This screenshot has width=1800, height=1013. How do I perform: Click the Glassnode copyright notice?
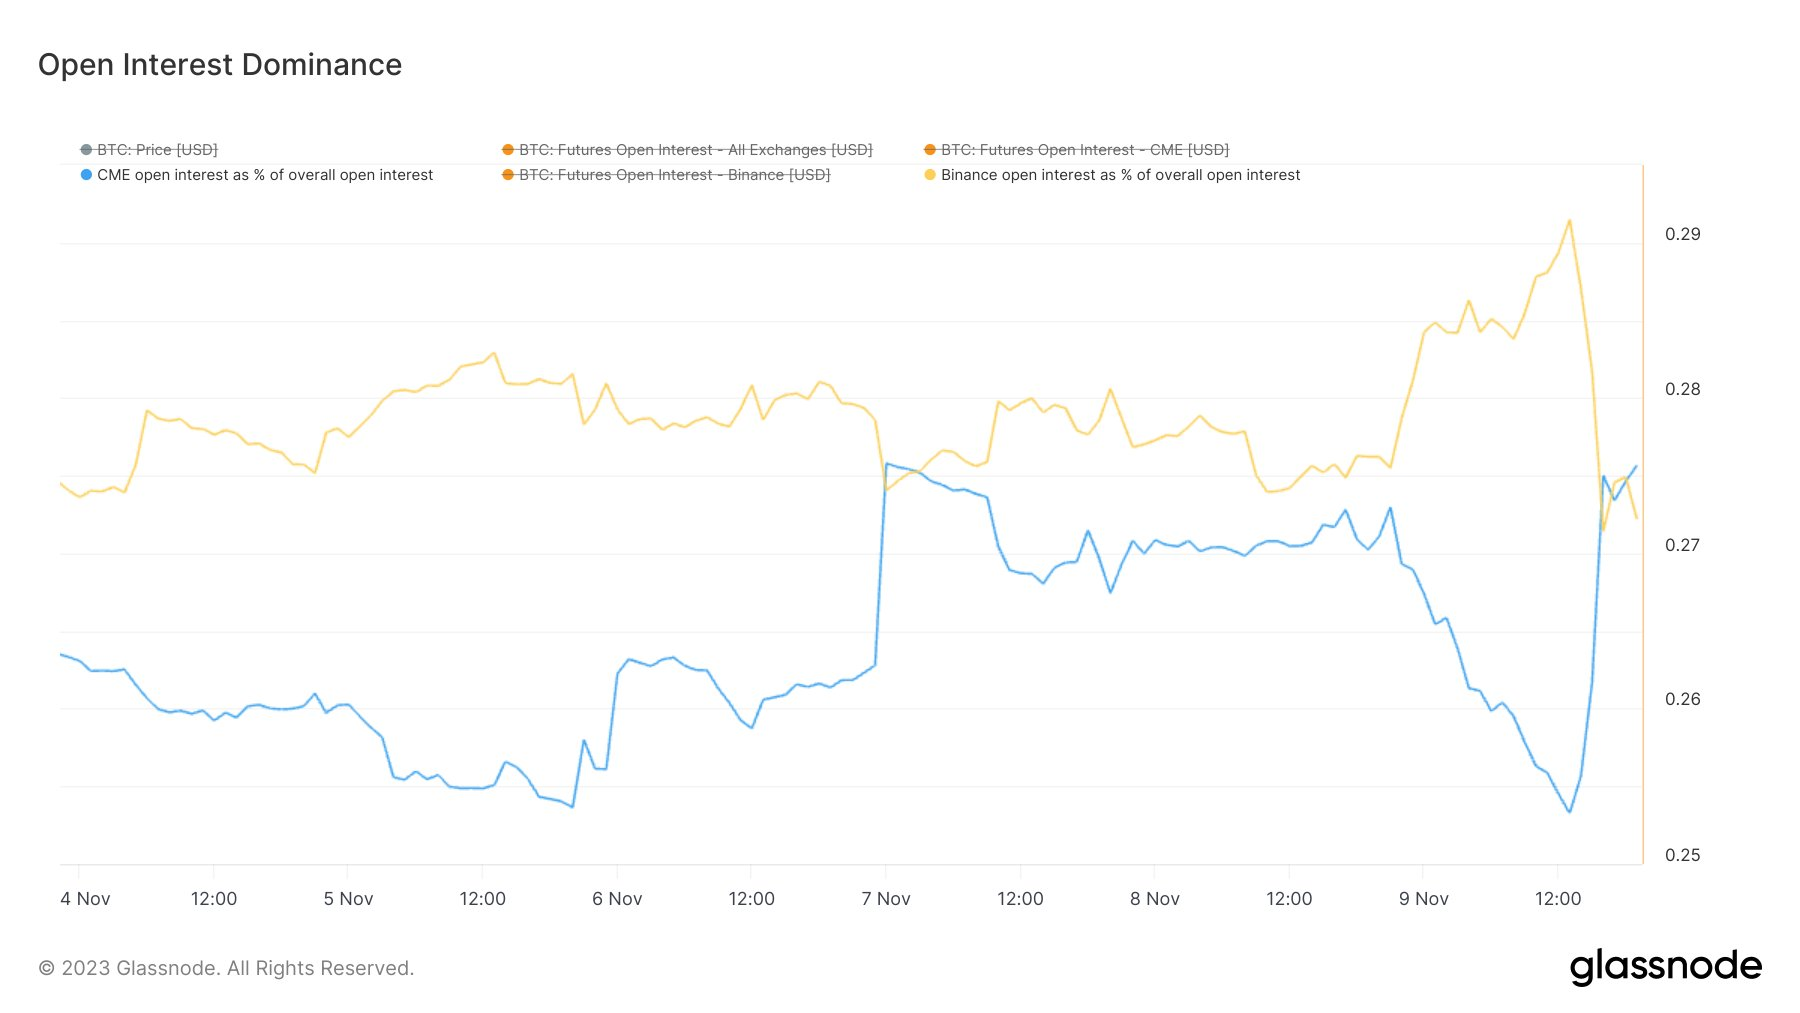pyautogui.click(x=226, y=968)
